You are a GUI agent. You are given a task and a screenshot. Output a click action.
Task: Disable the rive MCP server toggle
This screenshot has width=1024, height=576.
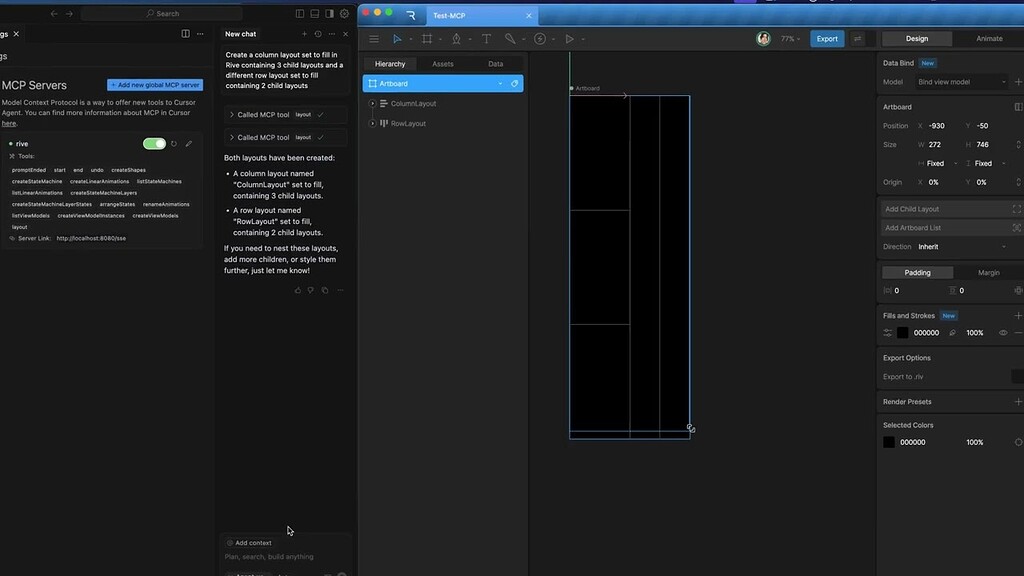(153, 143)
